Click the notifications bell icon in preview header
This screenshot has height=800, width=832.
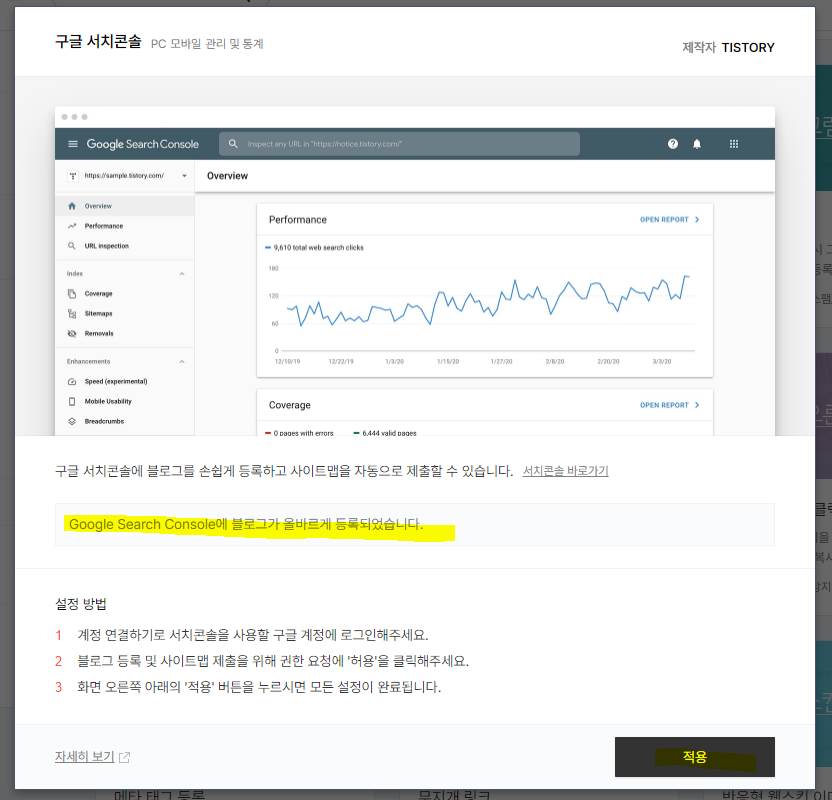(x=697, y=144)
